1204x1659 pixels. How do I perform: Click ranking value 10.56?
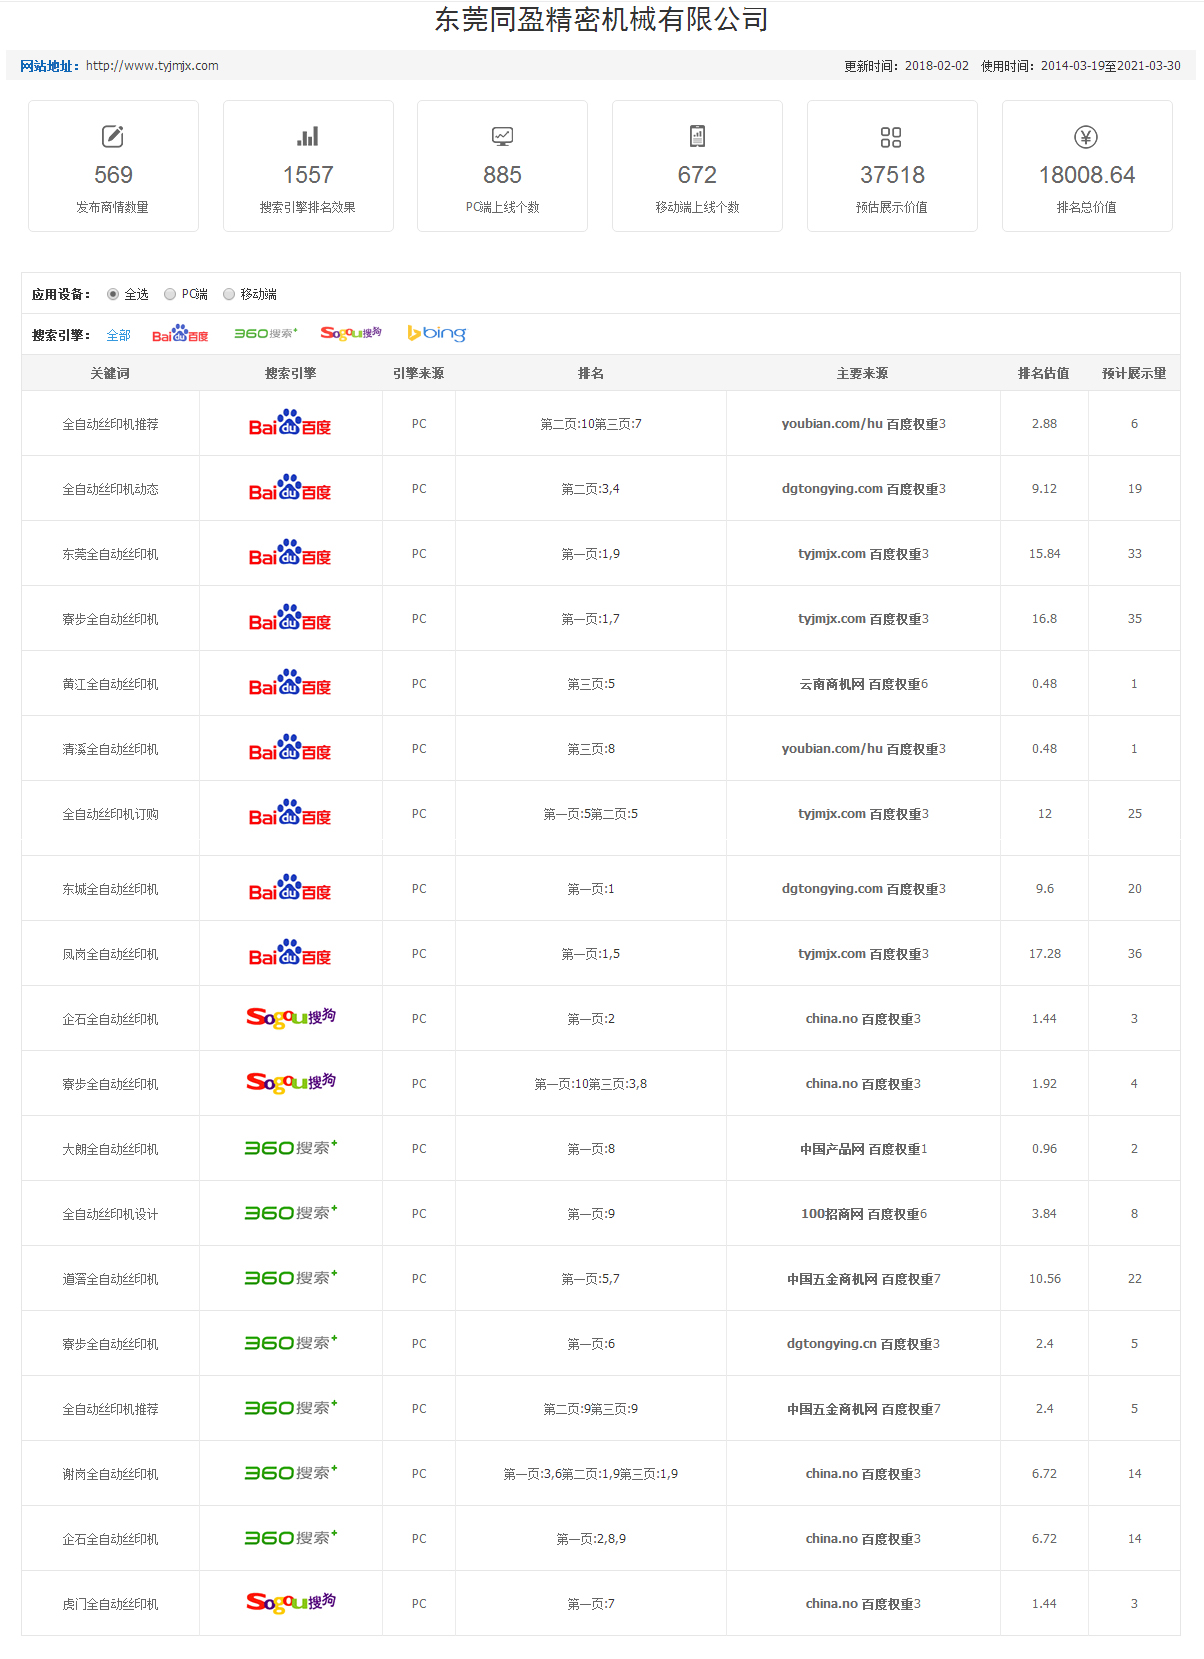[1044, 1279]
